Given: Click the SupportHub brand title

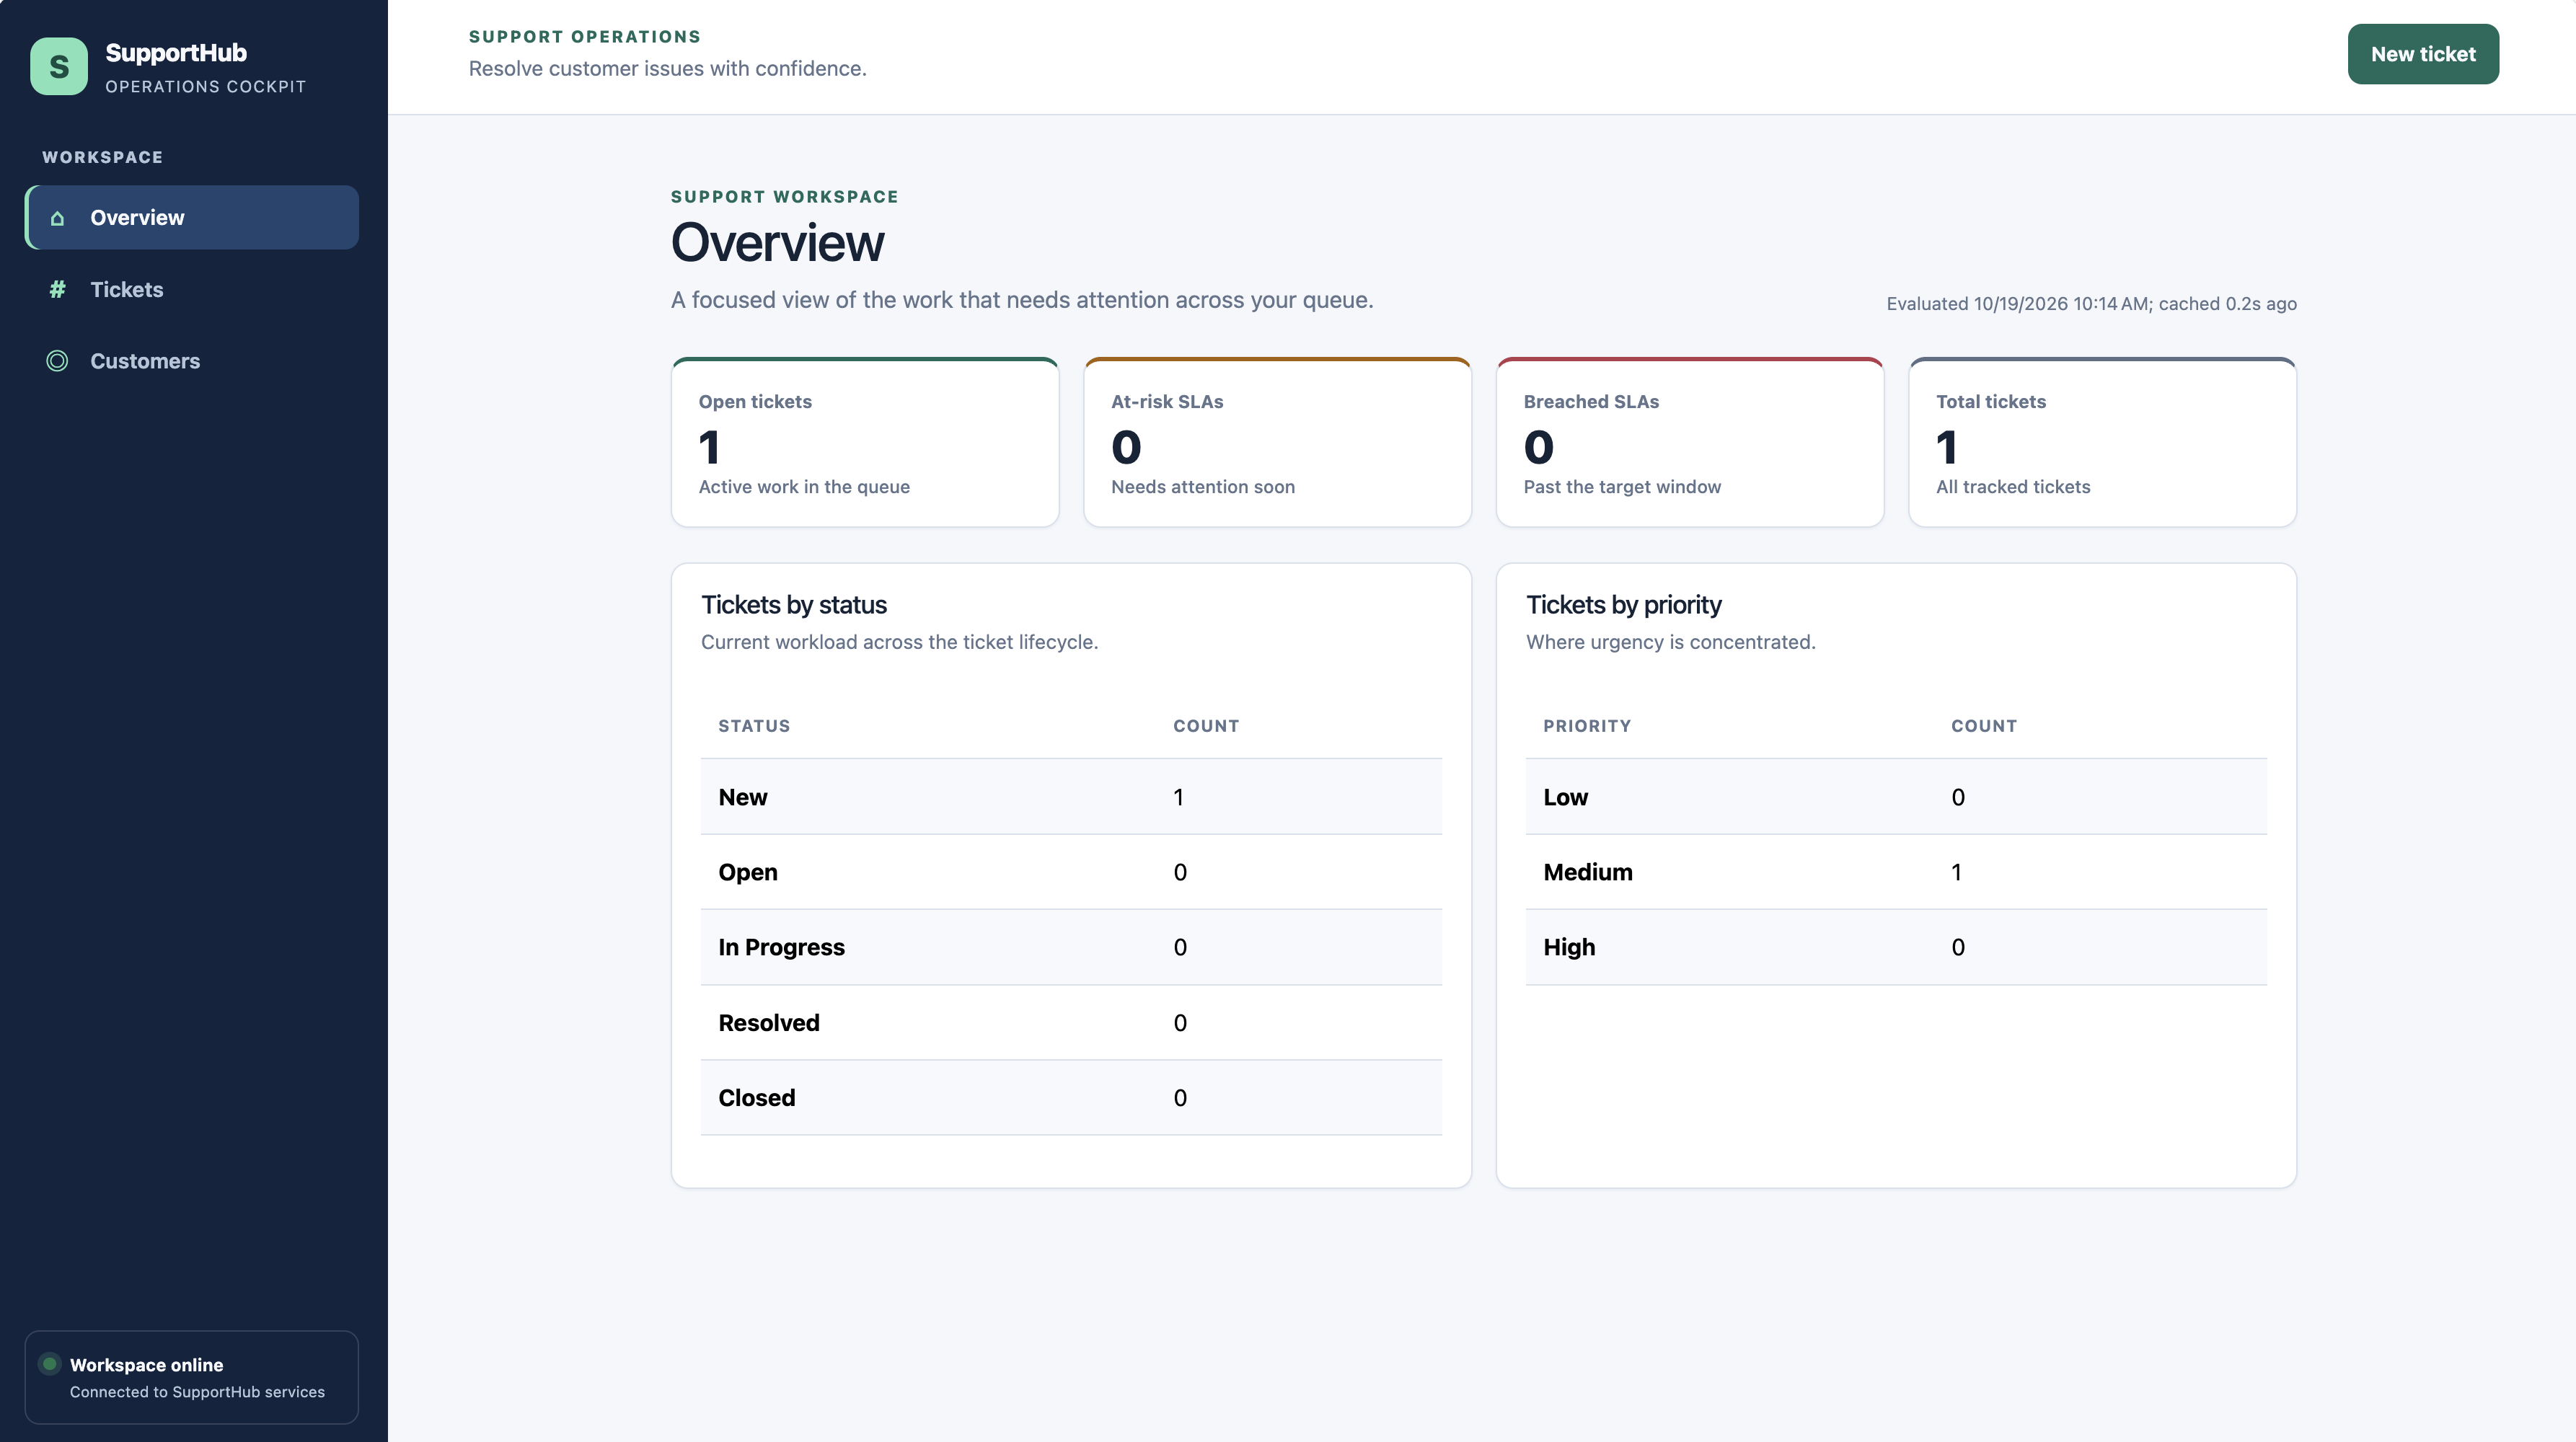Looking at the screenshot, I should click(176, 53).
